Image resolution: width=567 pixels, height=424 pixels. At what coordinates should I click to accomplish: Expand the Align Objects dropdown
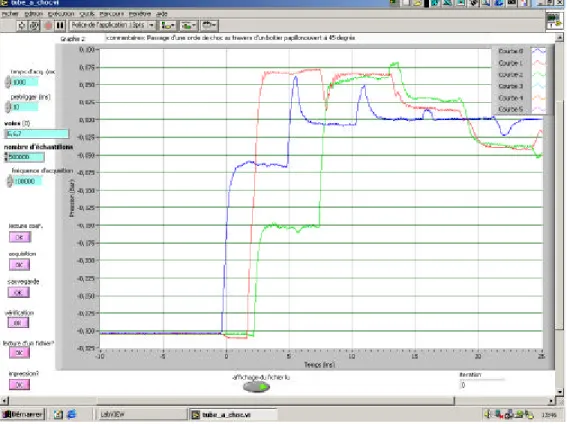point(168,25)
